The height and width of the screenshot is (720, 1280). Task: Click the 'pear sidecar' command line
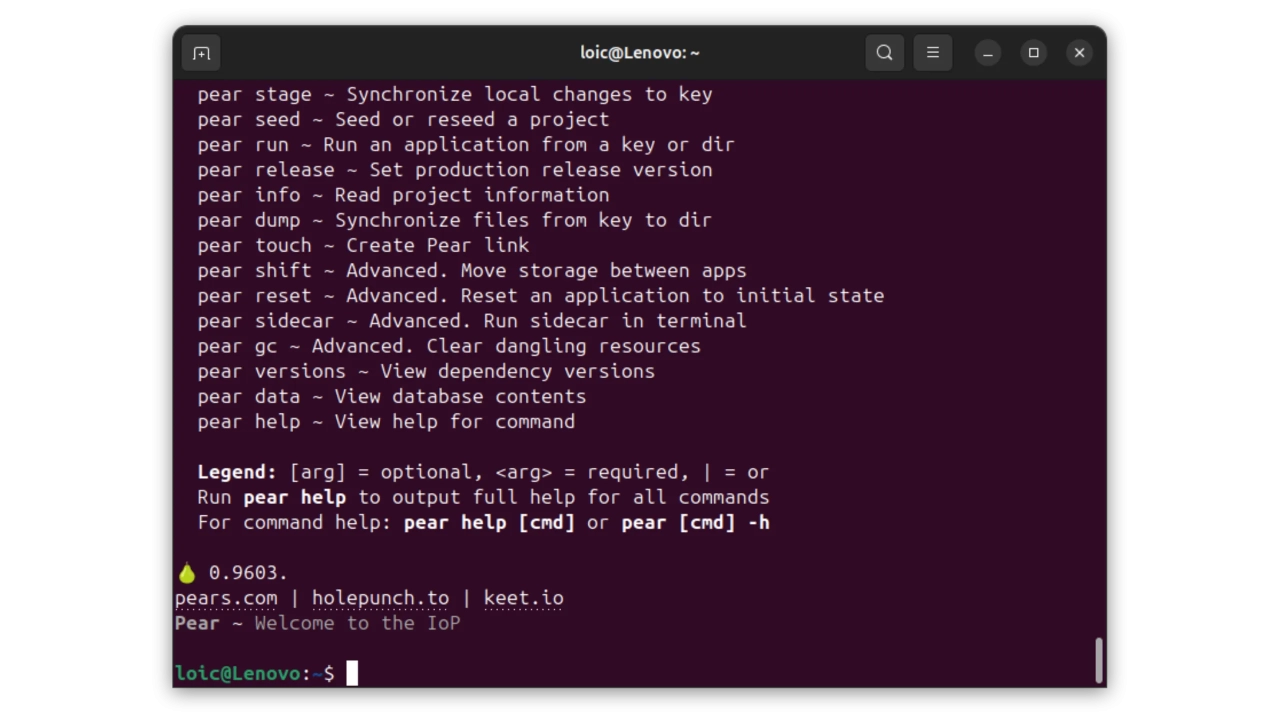tap(471, 321)
